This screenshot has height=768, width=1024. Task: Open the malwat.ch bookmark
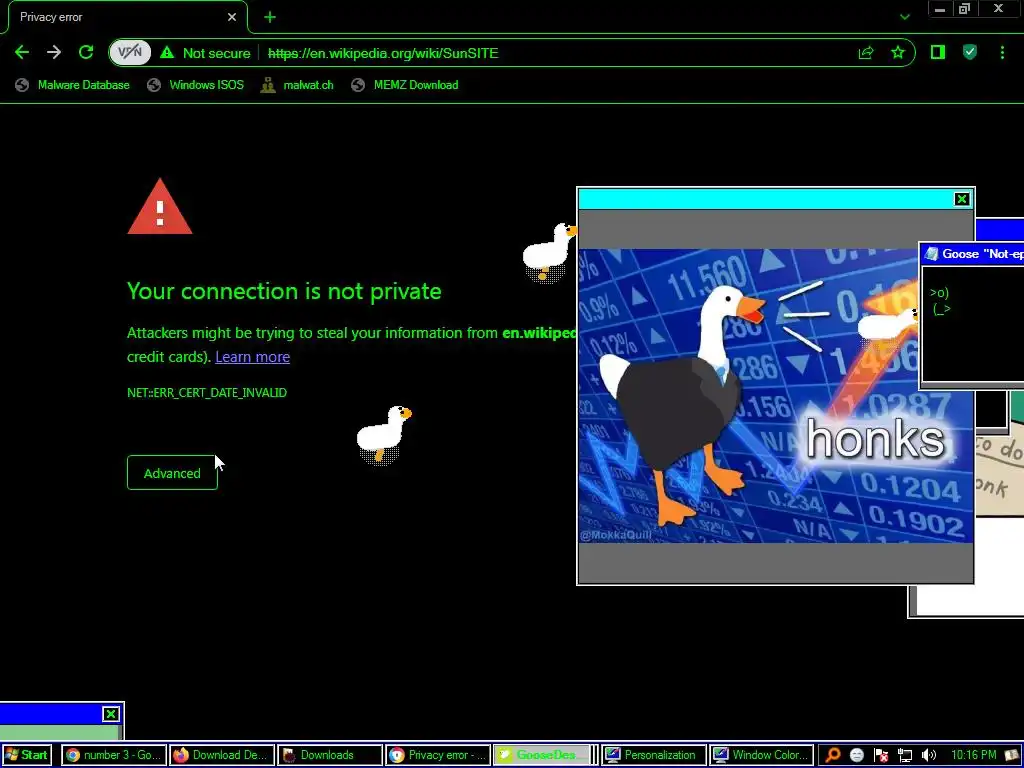pos(297,85)
